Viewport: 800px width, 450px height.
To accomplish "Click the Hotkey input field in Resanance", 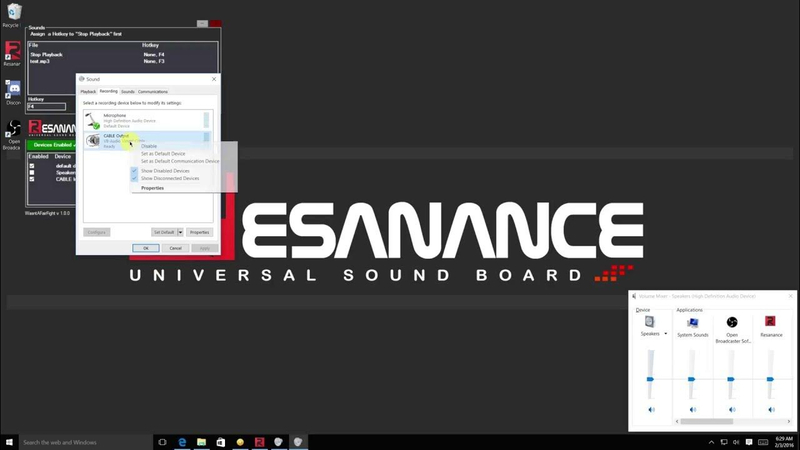I will [x=46, y=107].
